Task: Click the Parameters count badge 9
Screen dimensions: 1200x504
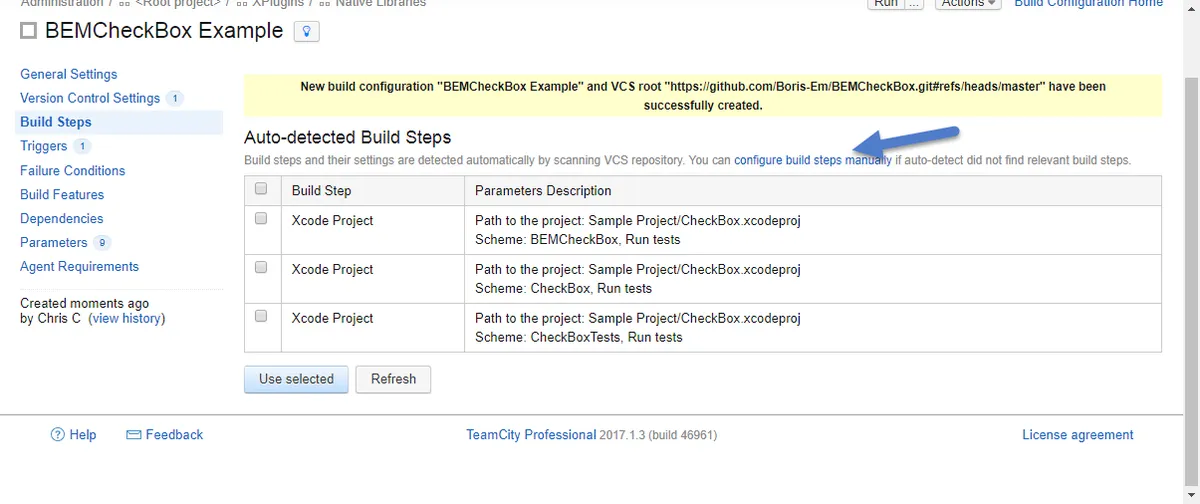Action: click(x=102, y=242)
